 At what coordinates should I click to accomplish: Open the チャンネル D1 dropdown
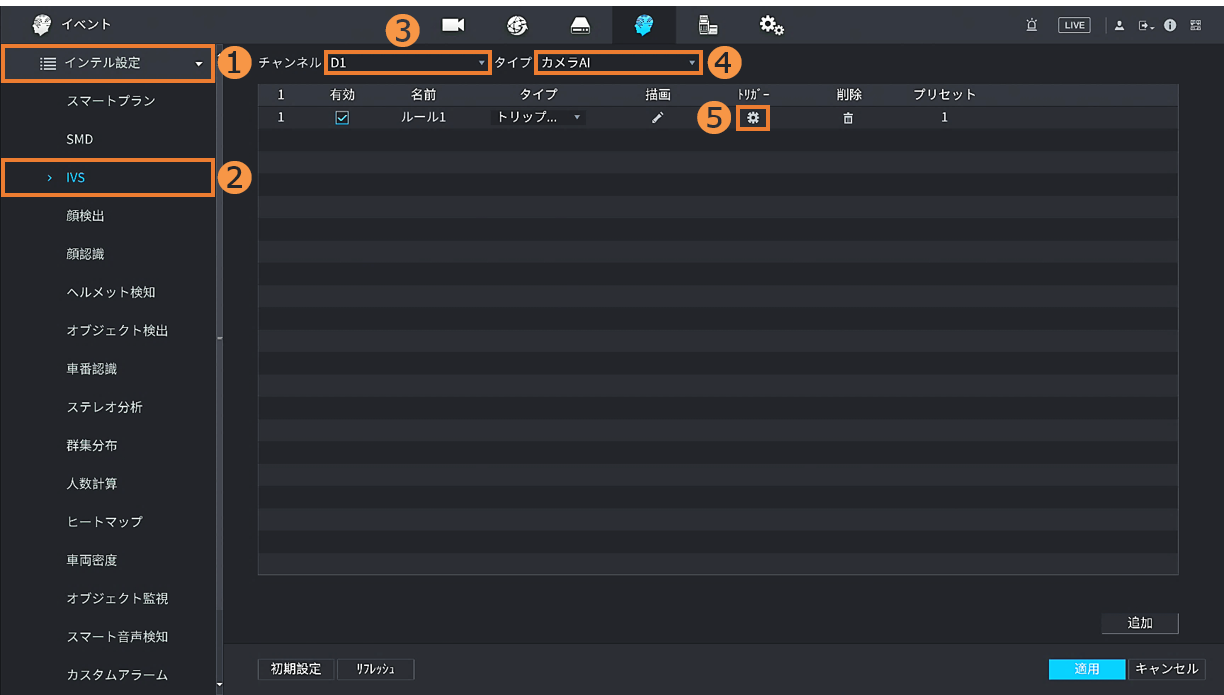(407, 63)
